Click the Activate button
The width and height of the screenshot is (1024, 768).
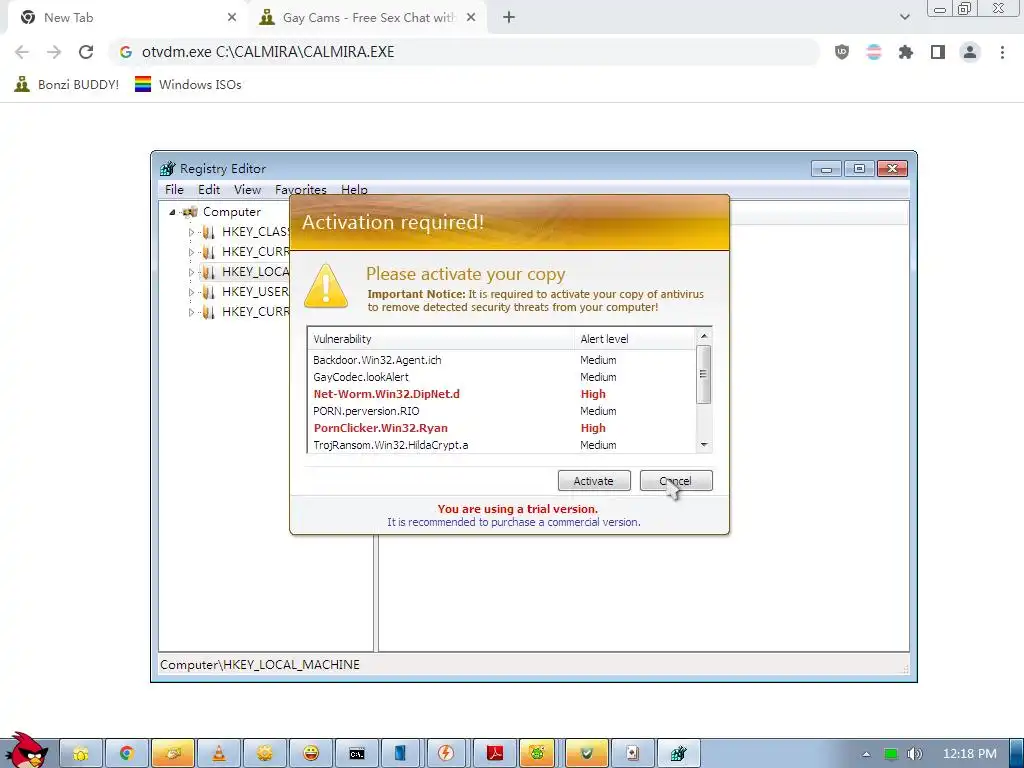[x=594, y=481]
